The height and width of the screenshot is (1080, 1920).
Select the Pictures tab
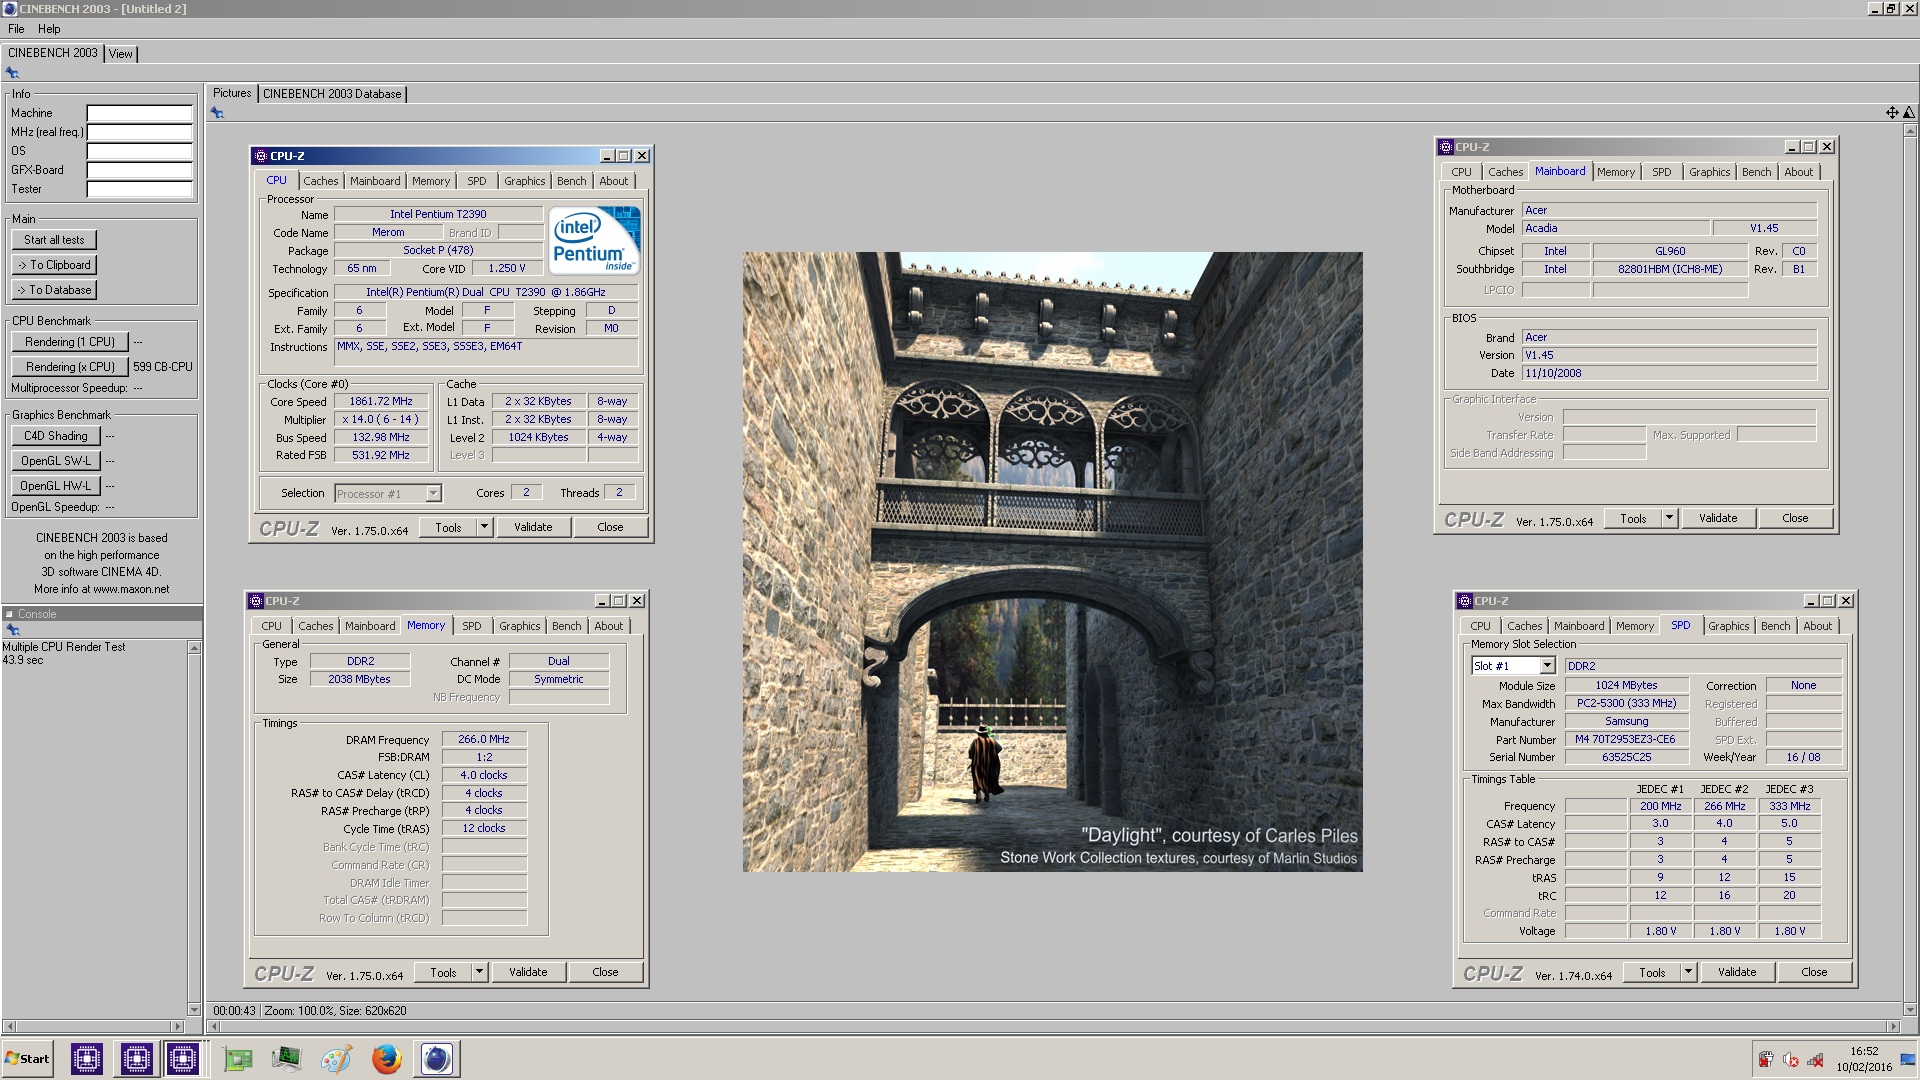(x=232, y=93)
